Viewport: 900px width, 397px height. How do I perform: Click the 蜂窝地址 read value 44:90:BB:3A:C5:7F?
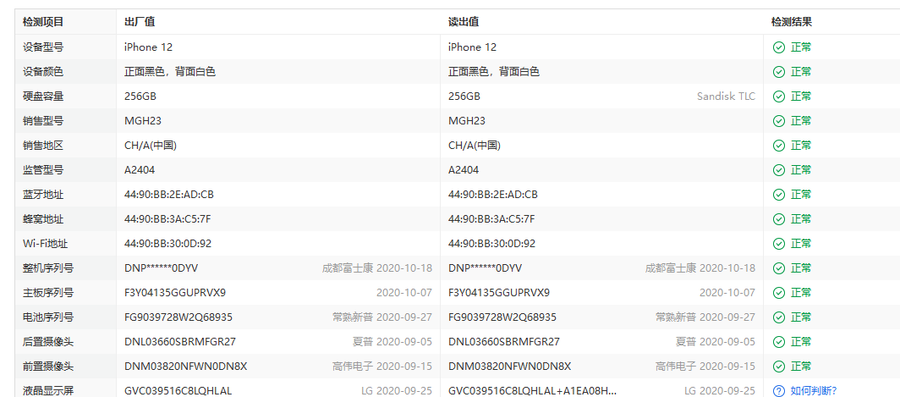491,219
